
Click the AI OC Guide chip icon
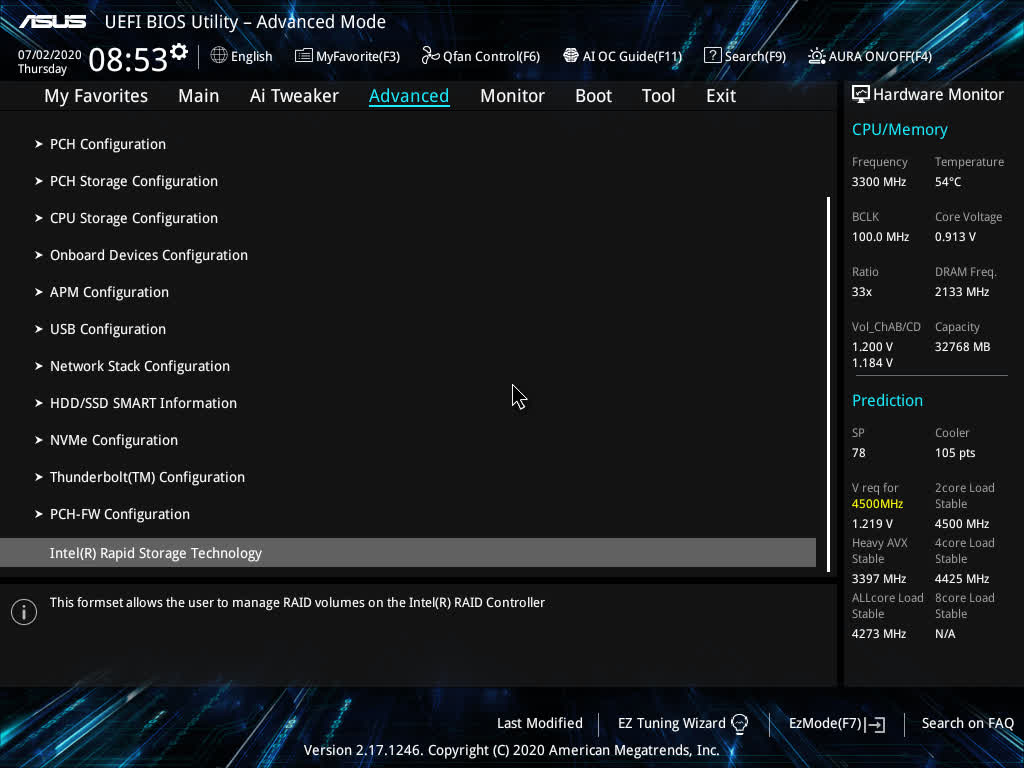[571, 56]
